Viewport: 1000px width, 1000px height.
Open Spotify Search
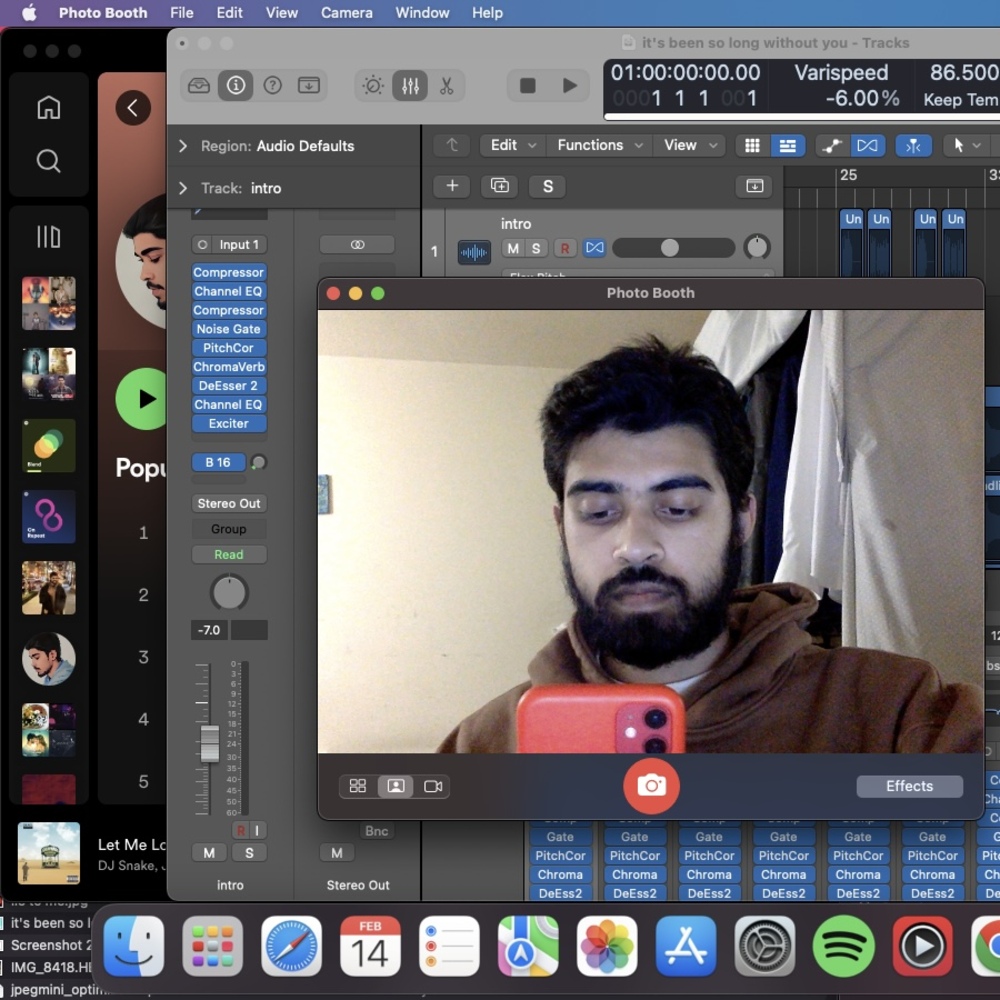(x=48, y=161)
